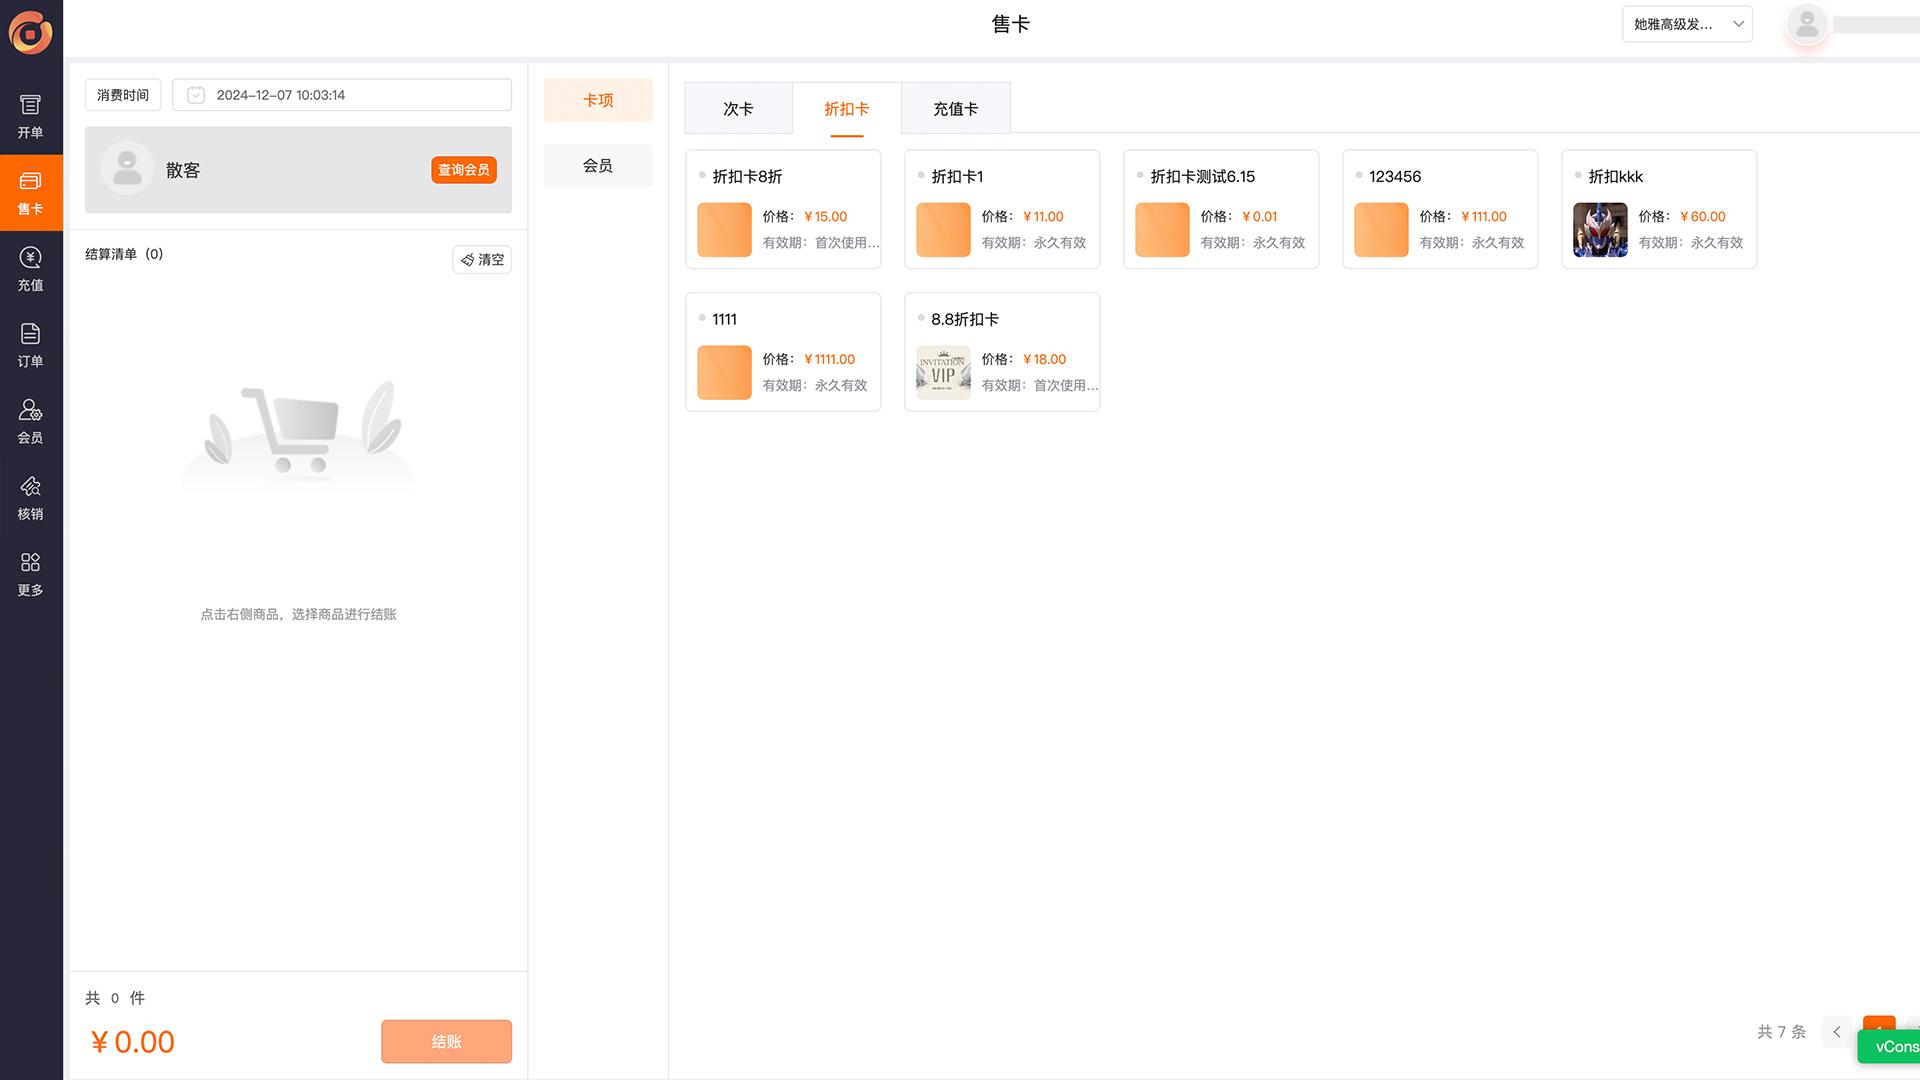Open the 更多 sidebar menu icon
The height and width of the screenshot is (1080, 1920).
coord(30,574)
